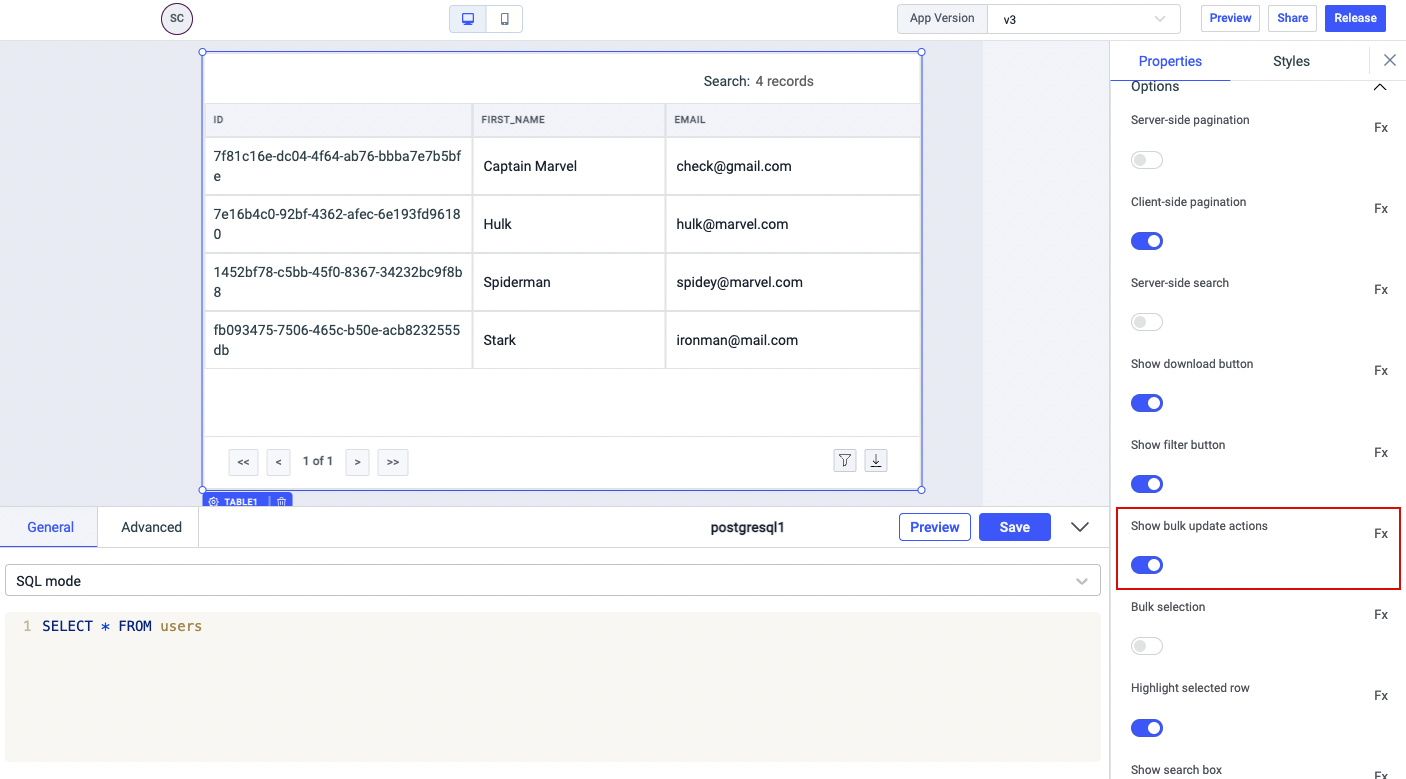Open the SQL mode dropdown
1406x779 pixels.
552,581
